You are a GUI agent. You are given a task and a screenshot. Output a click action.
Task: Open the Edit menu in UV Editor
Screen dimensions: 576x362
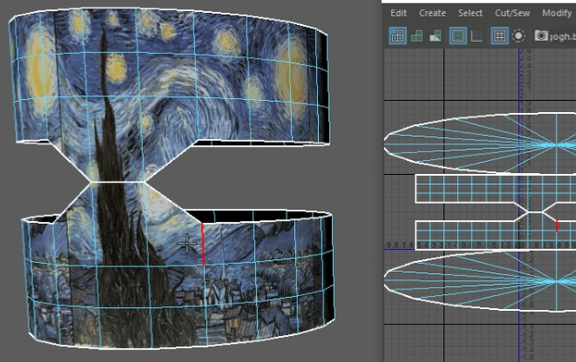[x=398, y=13]
